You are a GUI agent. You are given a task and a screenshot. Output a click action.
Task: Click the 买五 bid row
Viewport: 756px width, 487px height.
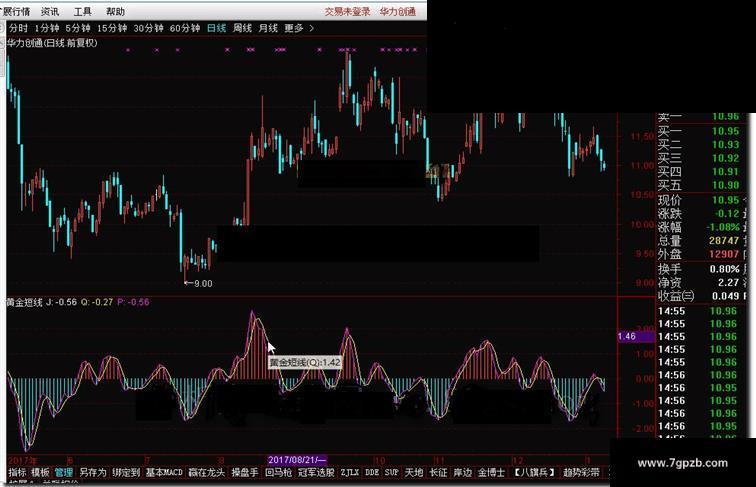tap(699, 185)
